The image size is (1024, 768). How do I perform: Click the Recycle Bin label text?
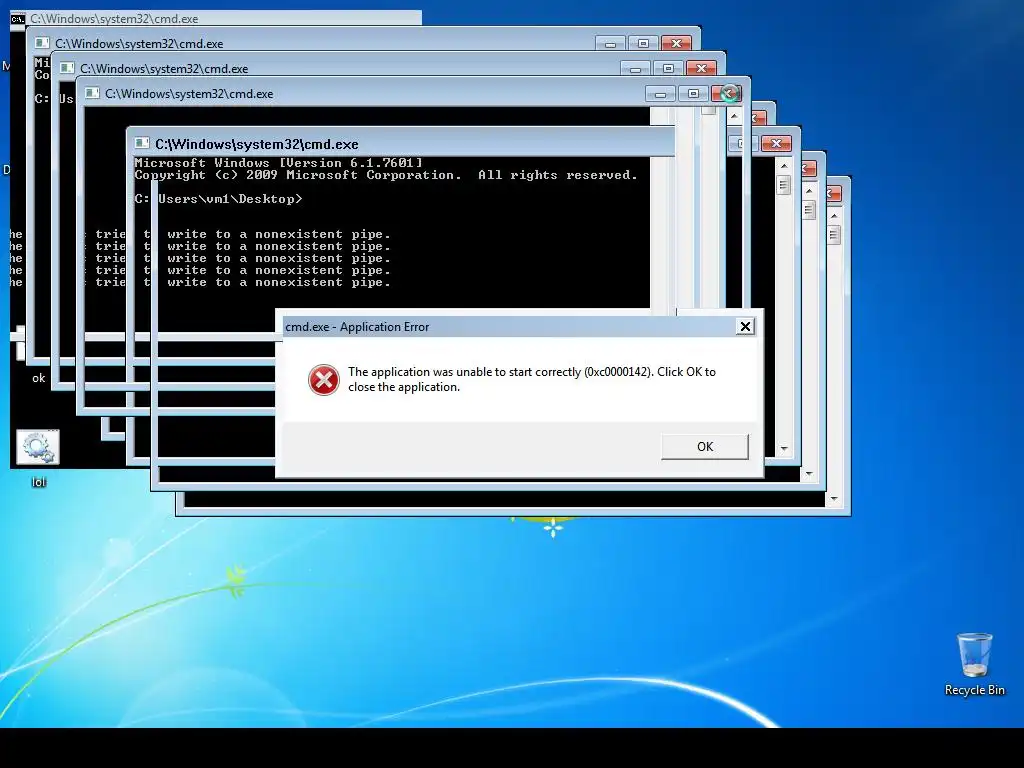tap(974, 690)
